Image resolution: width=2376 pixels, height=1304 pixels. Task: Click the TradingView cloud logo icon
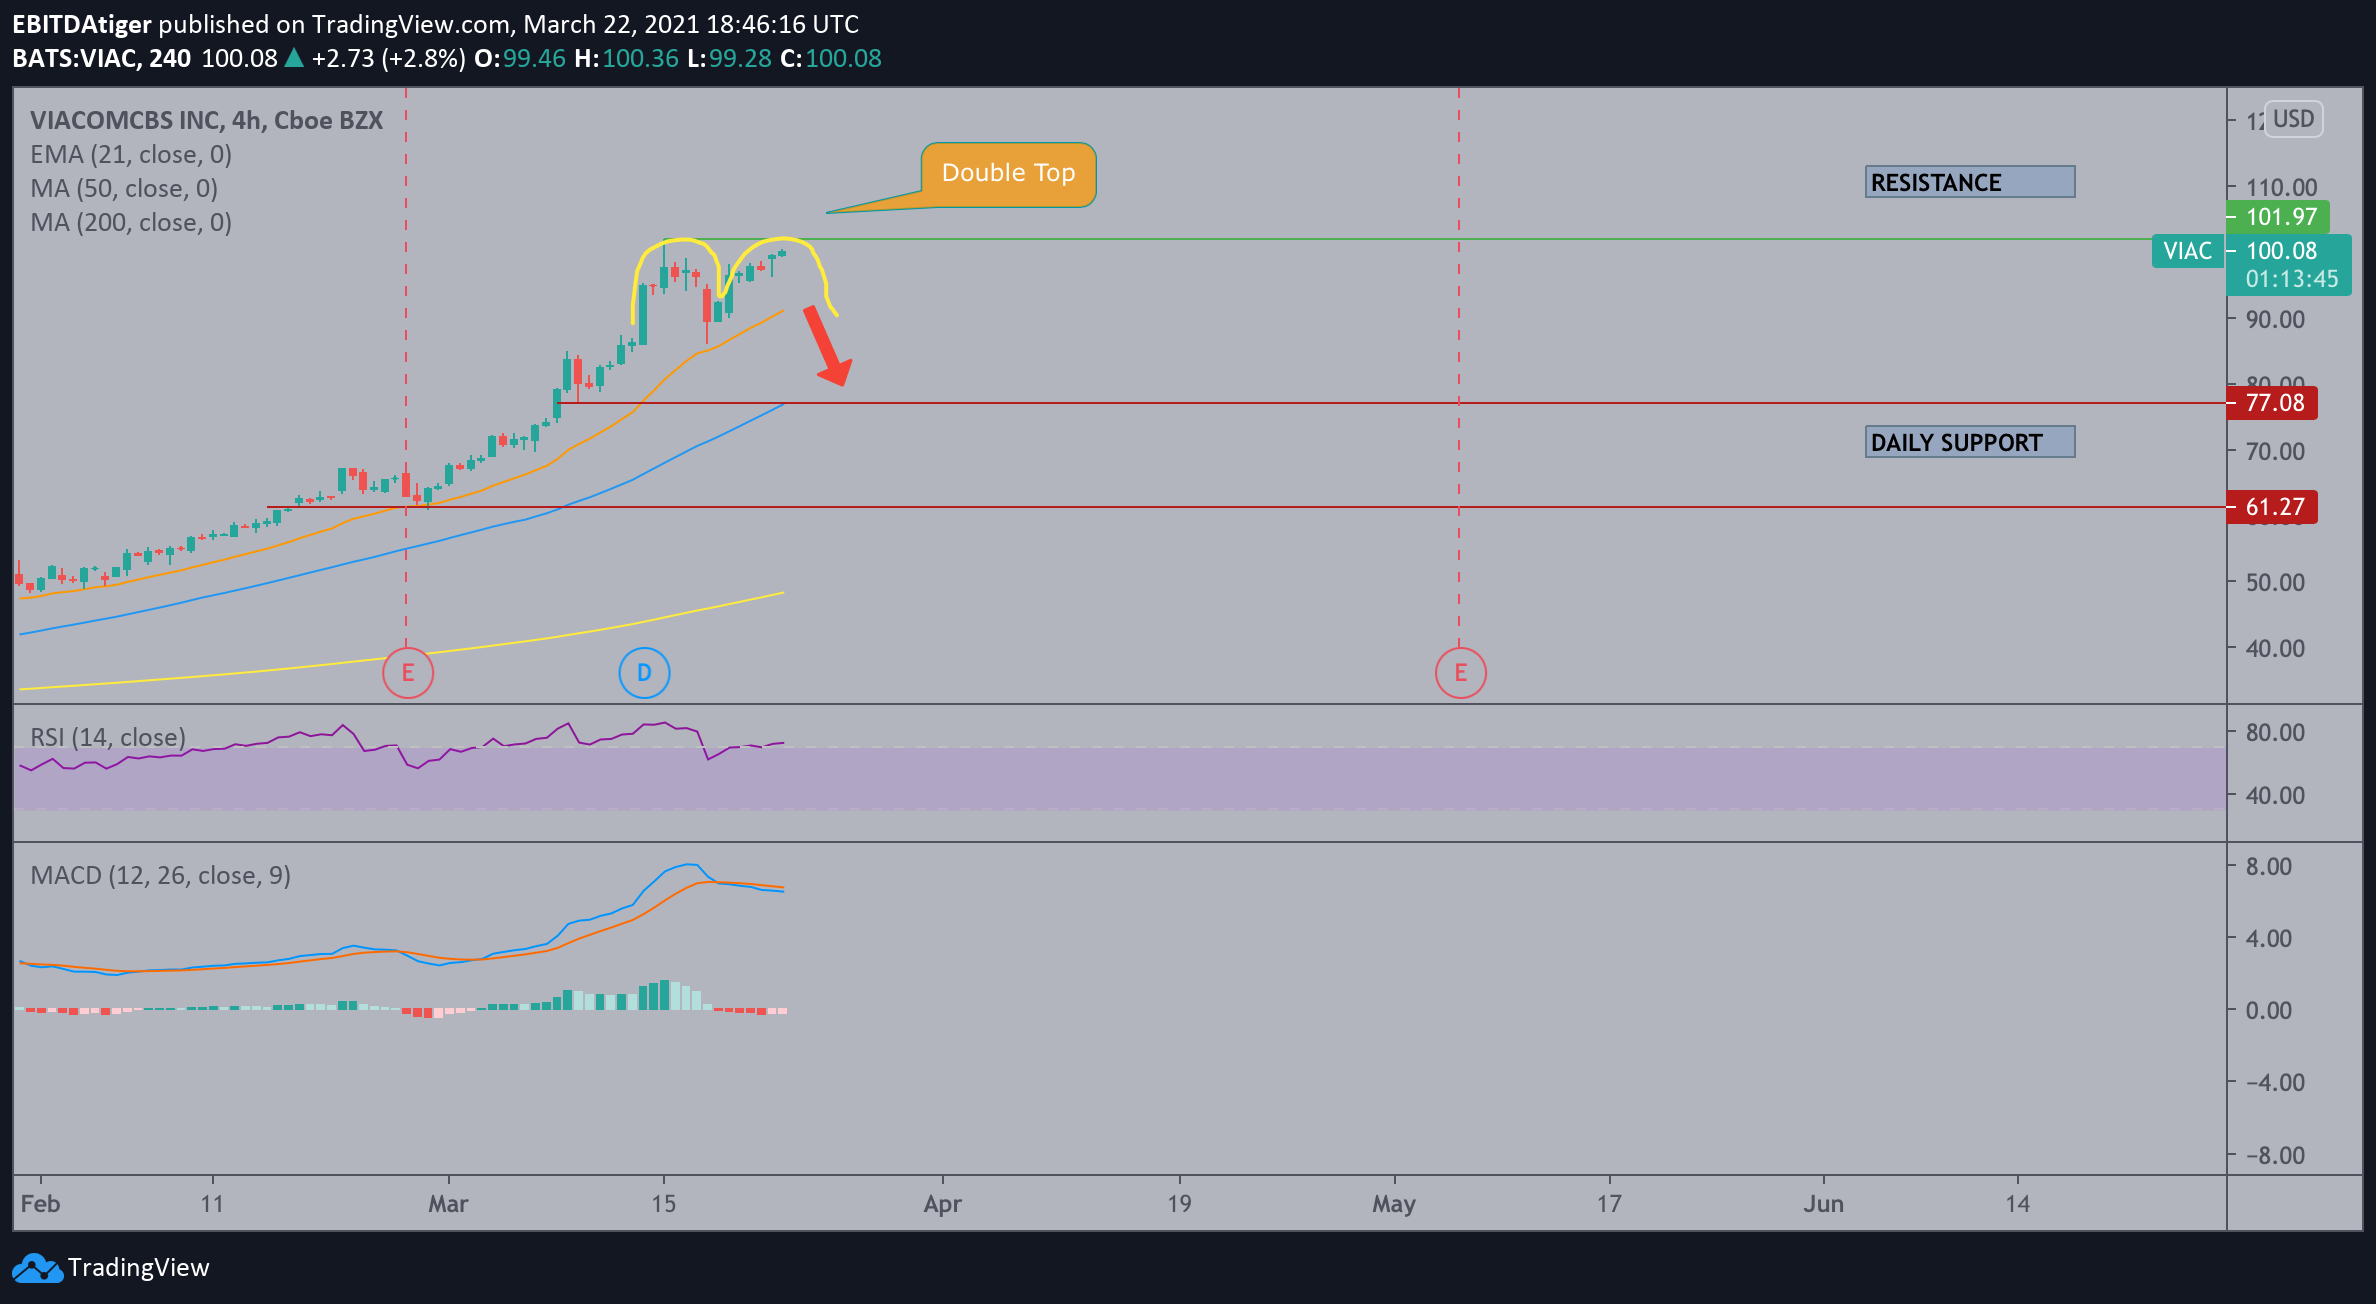pos(36,1268)
